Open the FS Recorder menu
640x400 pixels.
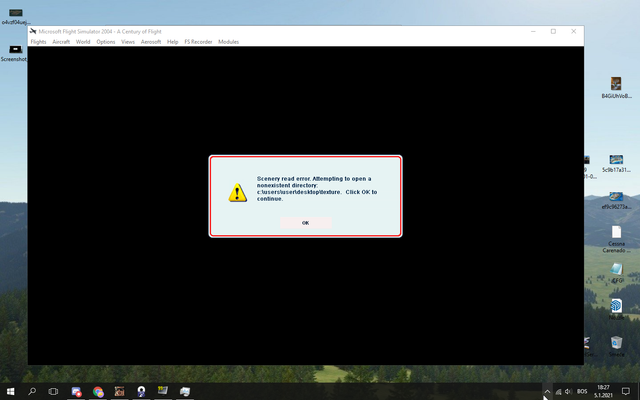tap(198, 42)
